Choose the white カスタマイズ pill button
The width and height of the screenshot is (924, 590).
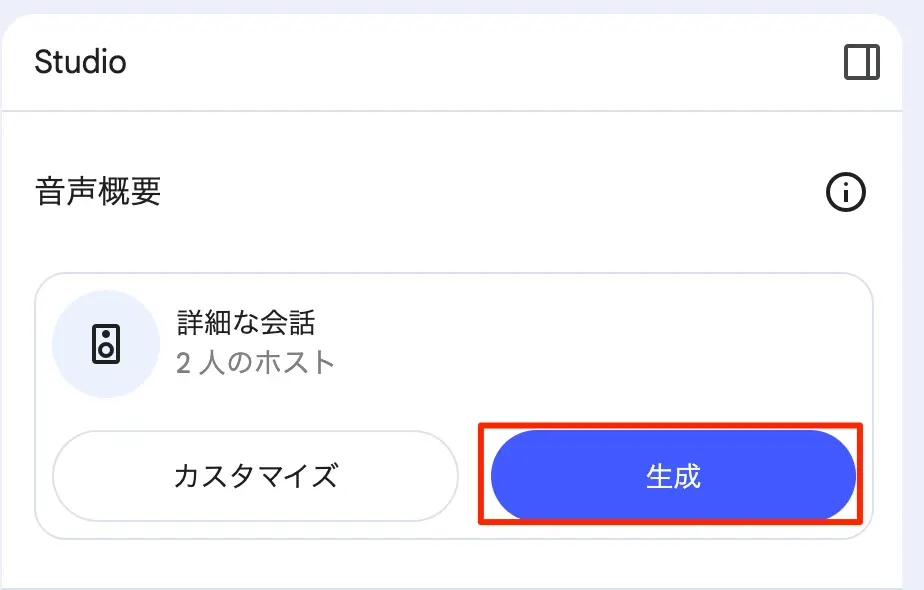[x=255, y=476]
